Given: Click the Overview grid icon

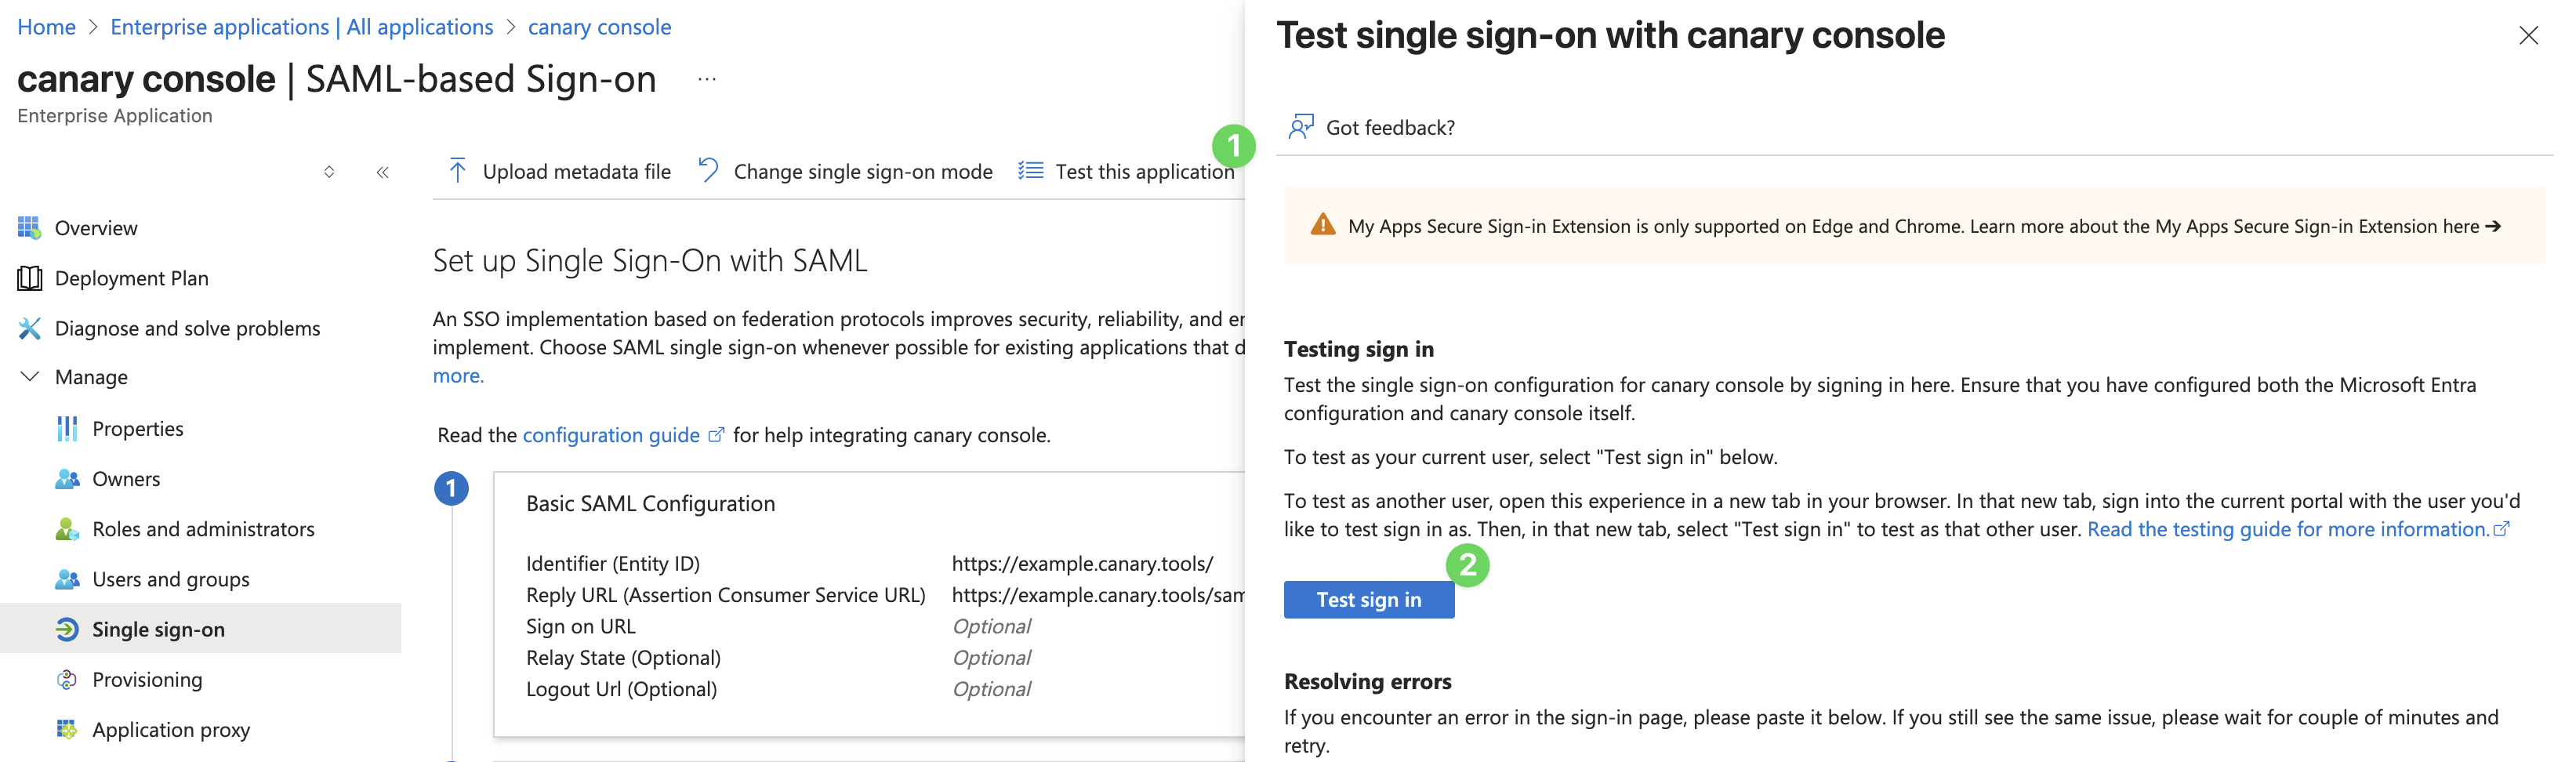Looking at the screenshot, I should pyautogui.click(x=29, y=228).
